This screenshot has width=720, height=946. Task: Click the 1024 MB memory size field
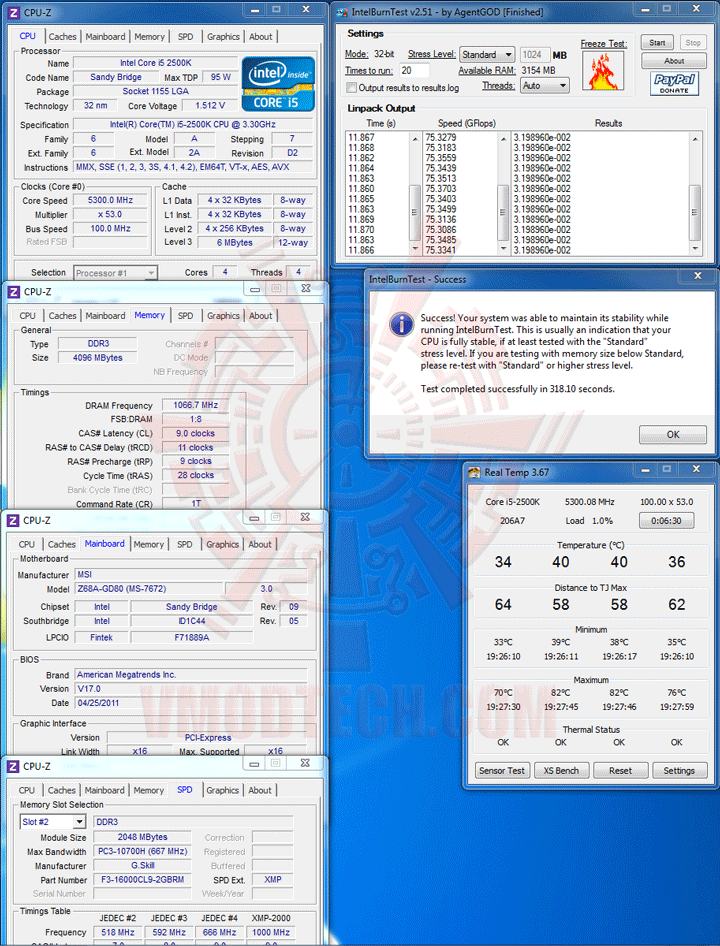click(x=534, y=54)
